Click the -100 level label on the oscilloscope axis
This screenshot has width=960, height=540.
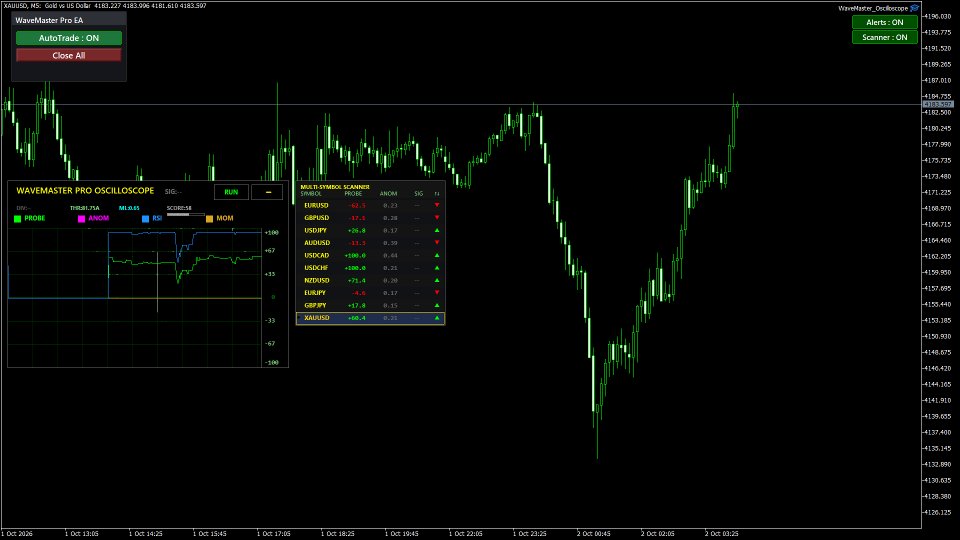[x=271, y=362]
